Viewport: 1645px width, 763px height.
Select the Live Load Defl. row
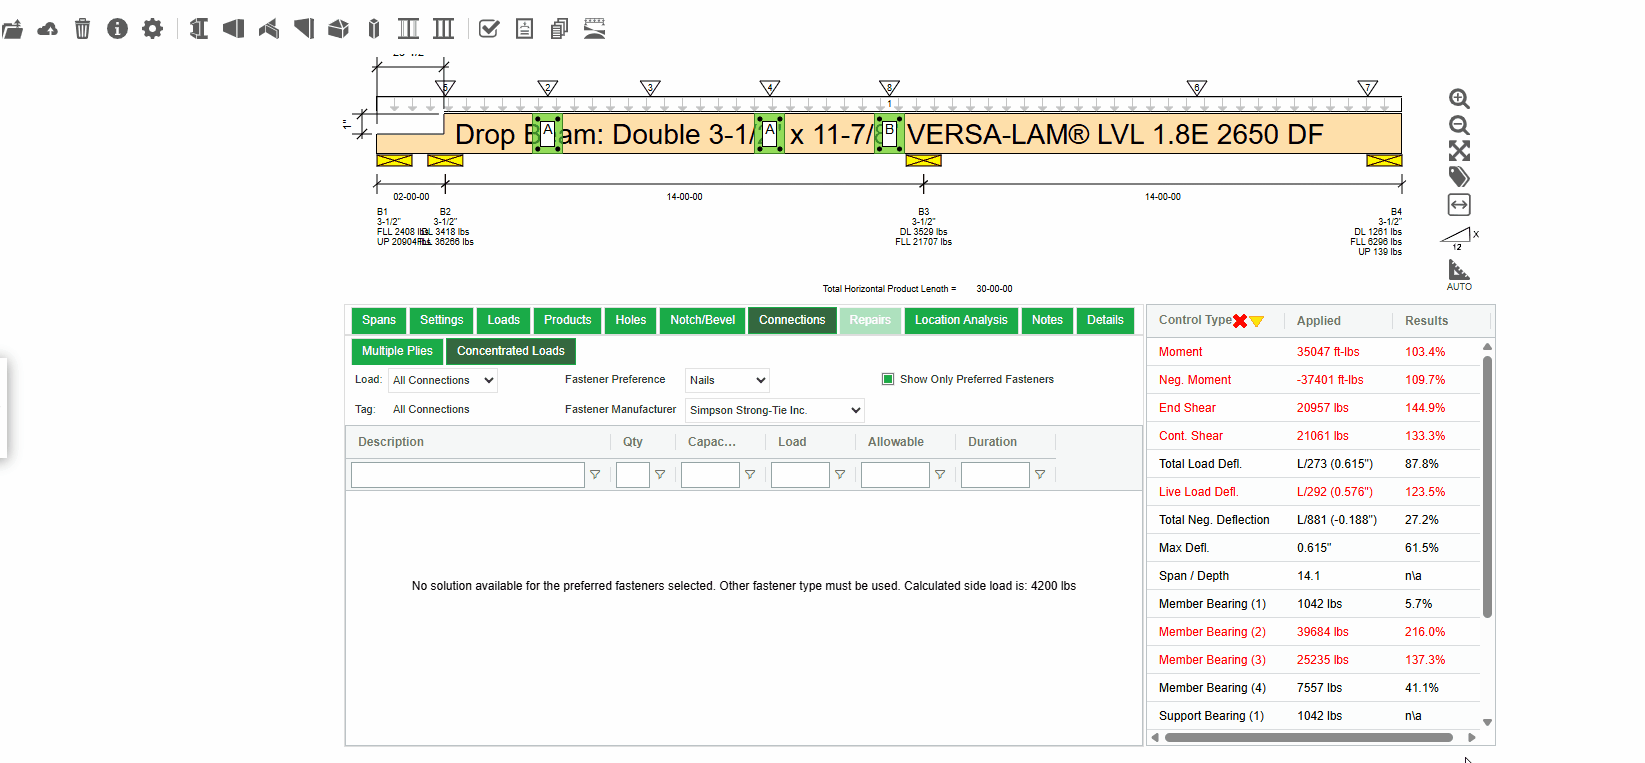[1313, 492]
